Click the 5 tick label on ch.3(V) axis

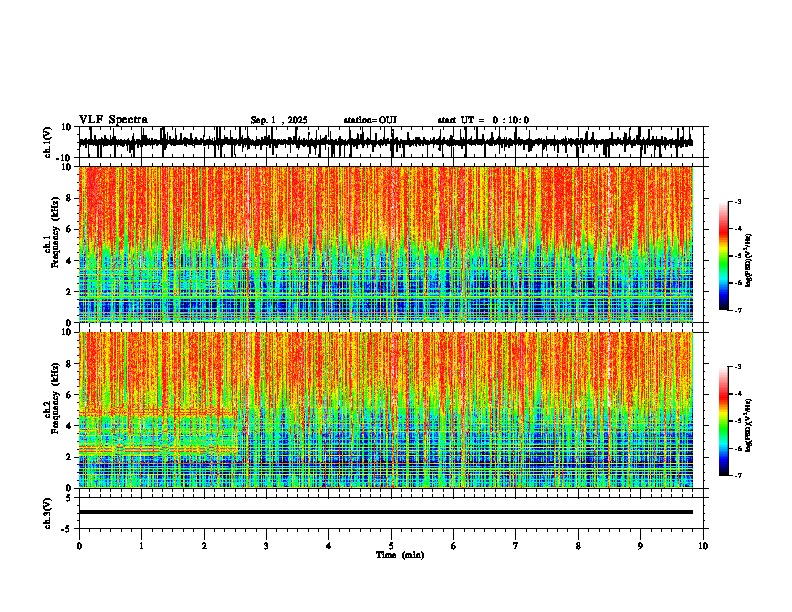coord(69,497)
